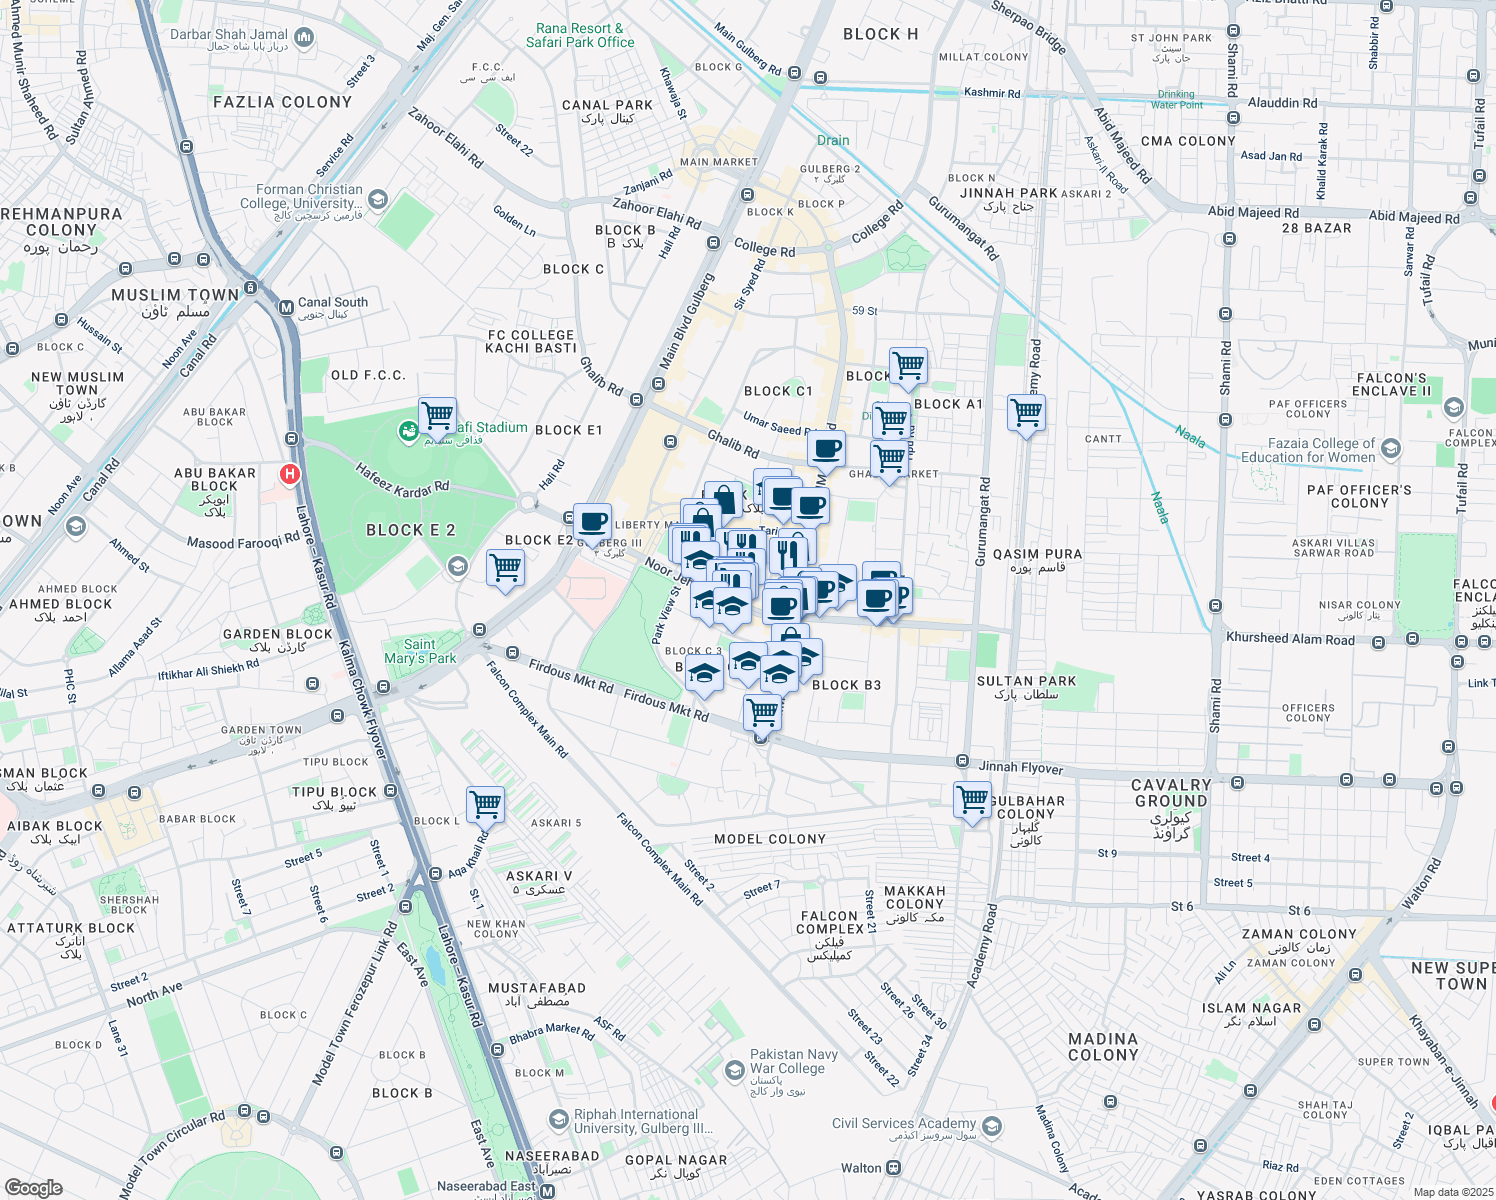Select the shopping cart marker below Block E2
The width and height of the screenshot is (1496, 1200).
(x=505, y=569)
